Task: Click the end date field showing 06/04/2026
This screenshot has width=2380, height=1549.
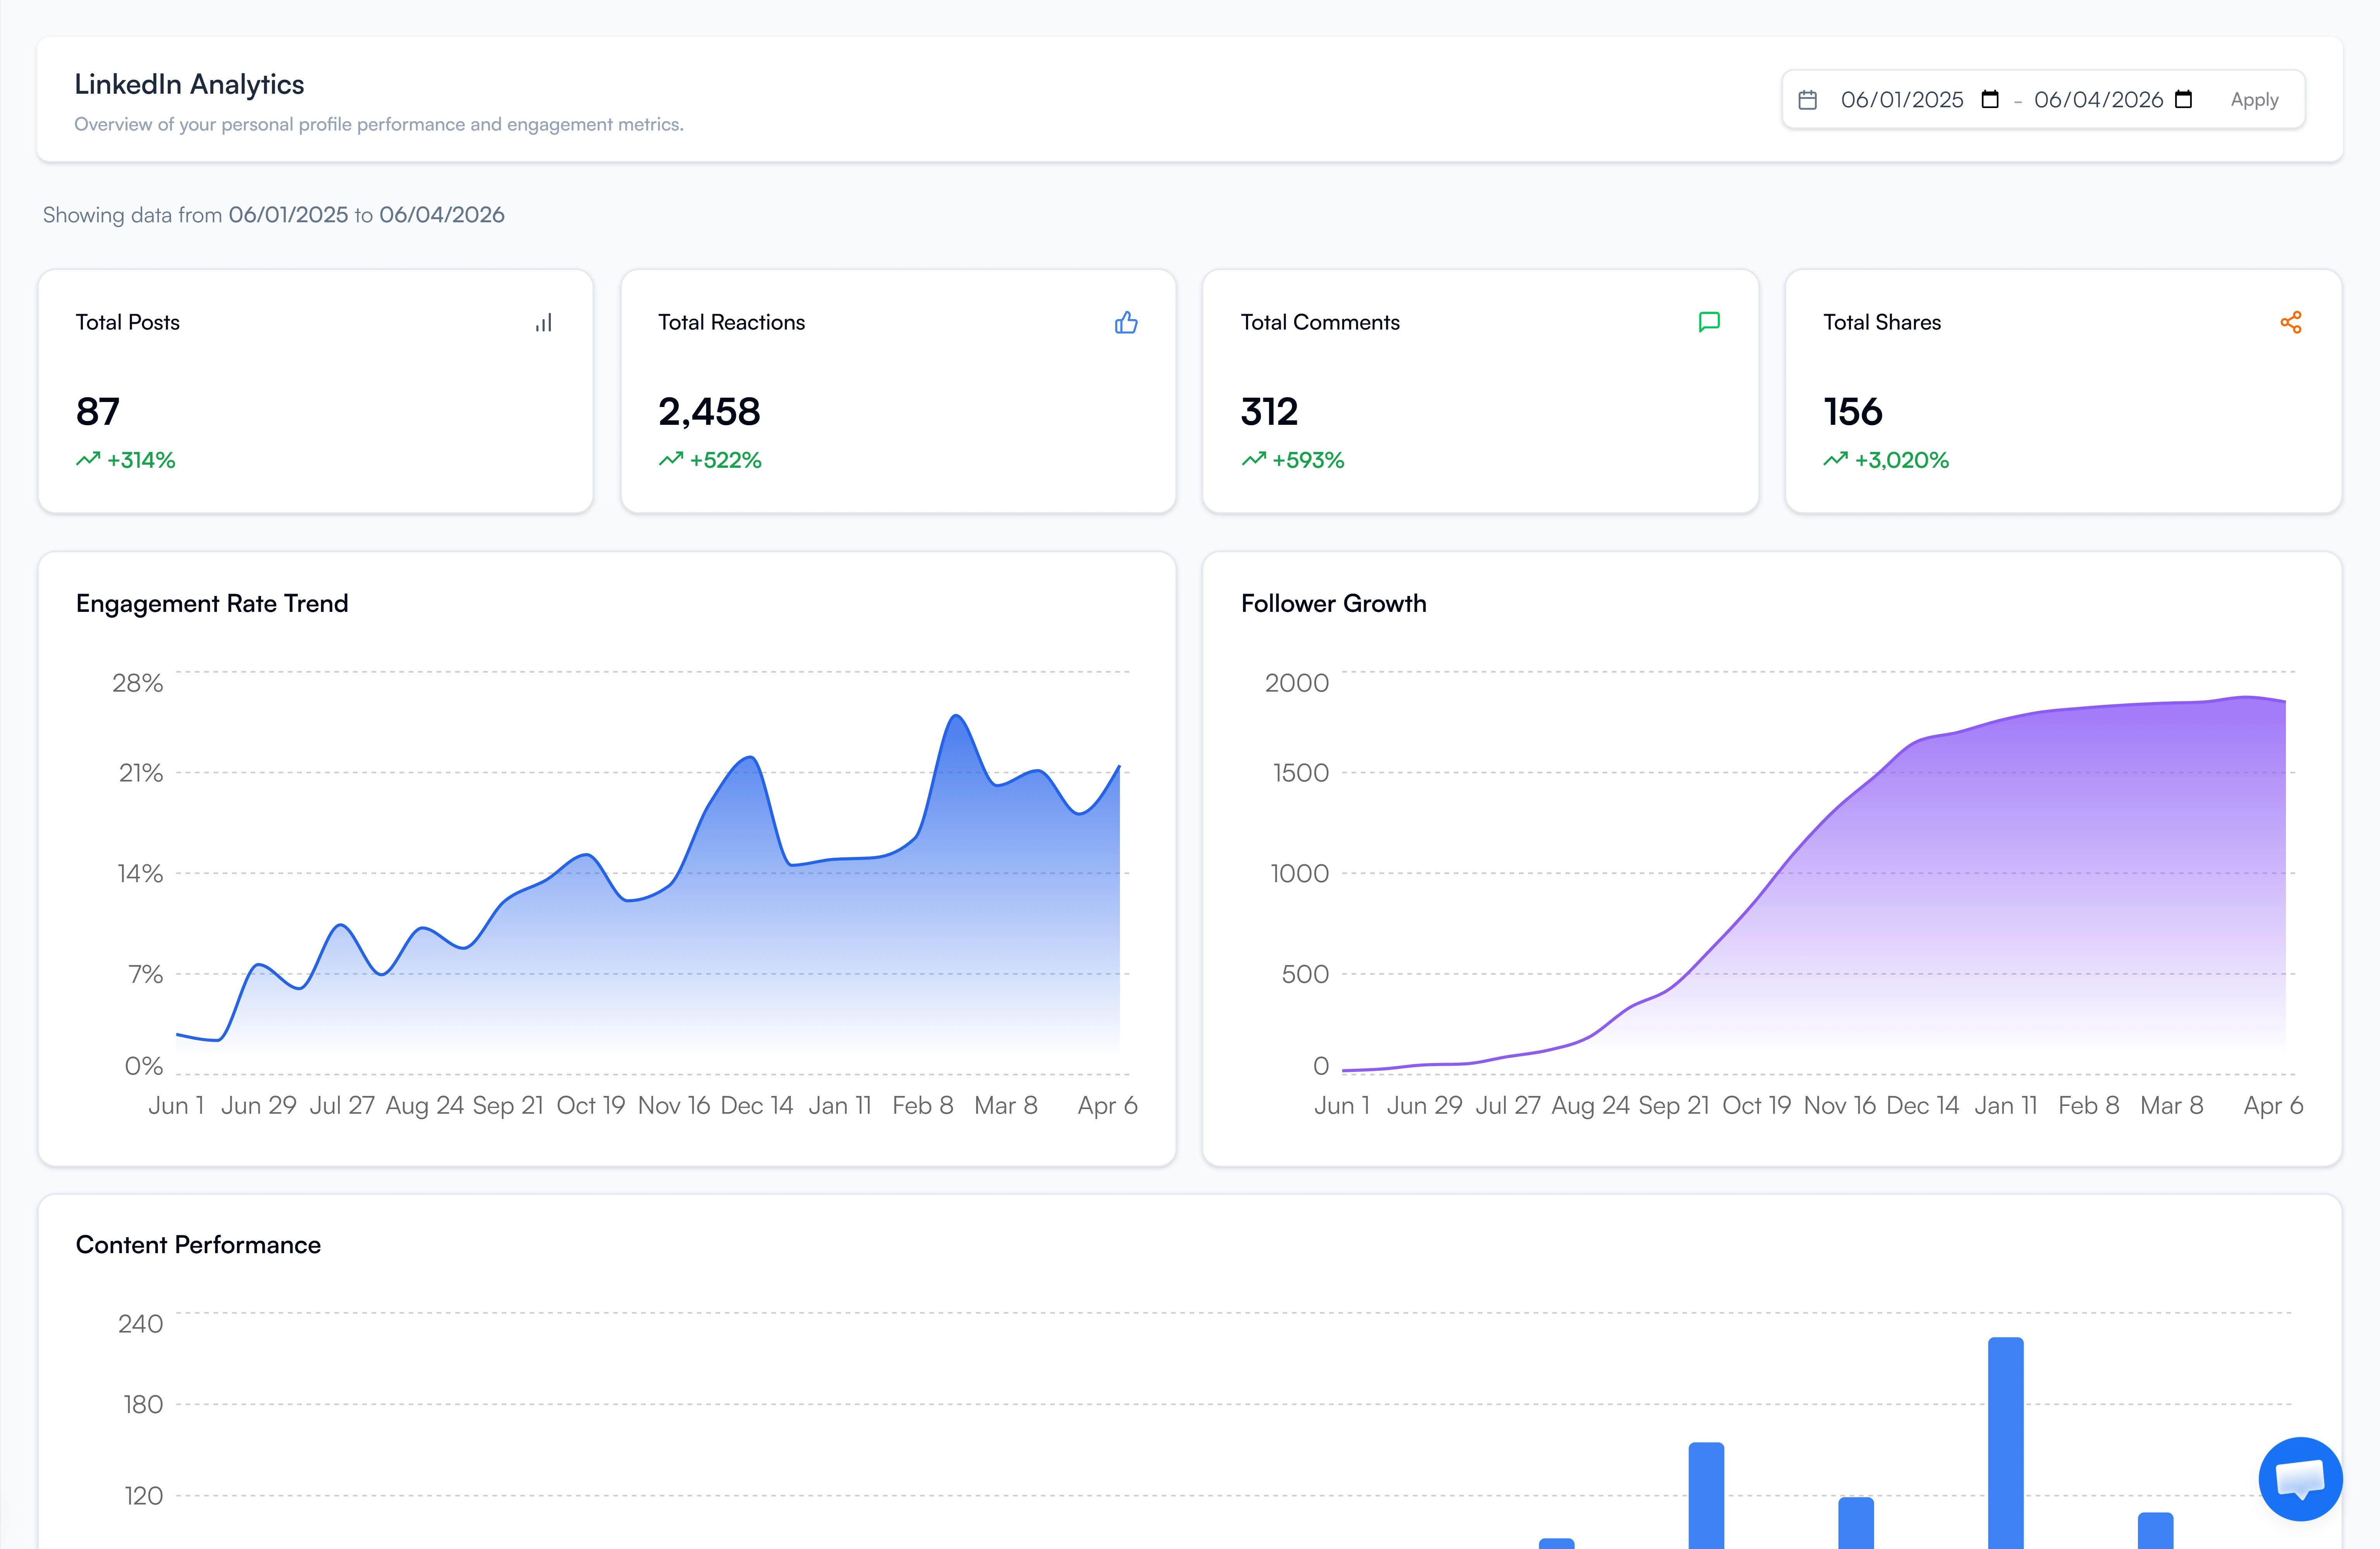Action: coord(2097,99)
